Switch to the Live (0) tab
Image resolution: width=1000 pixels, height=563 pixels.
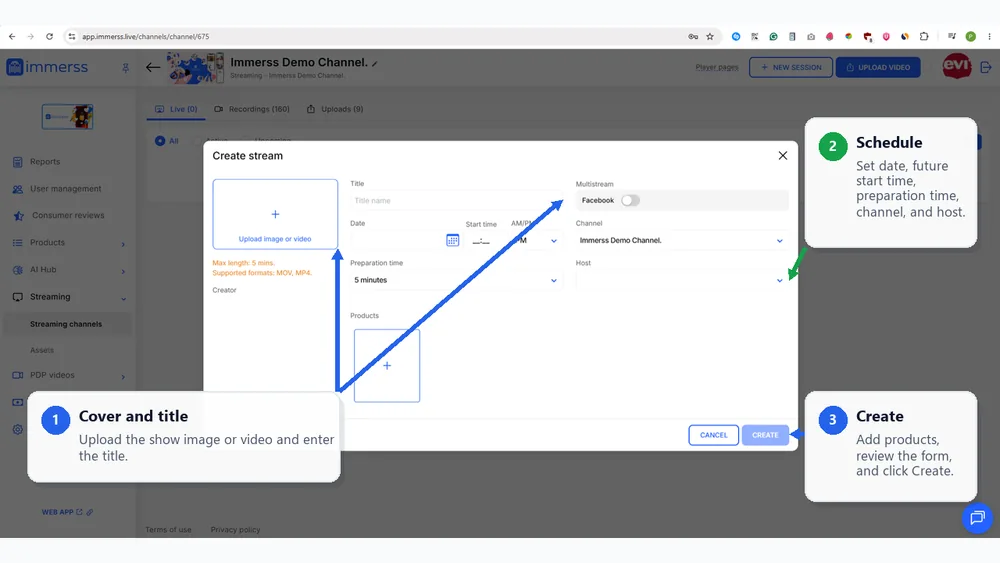coord(177,109)
